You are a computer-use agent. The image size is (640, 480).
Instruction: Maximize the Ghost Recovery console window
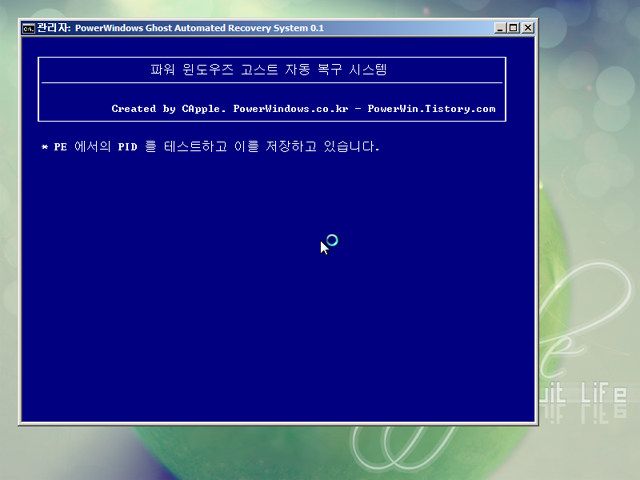click(x=513, y=28)
